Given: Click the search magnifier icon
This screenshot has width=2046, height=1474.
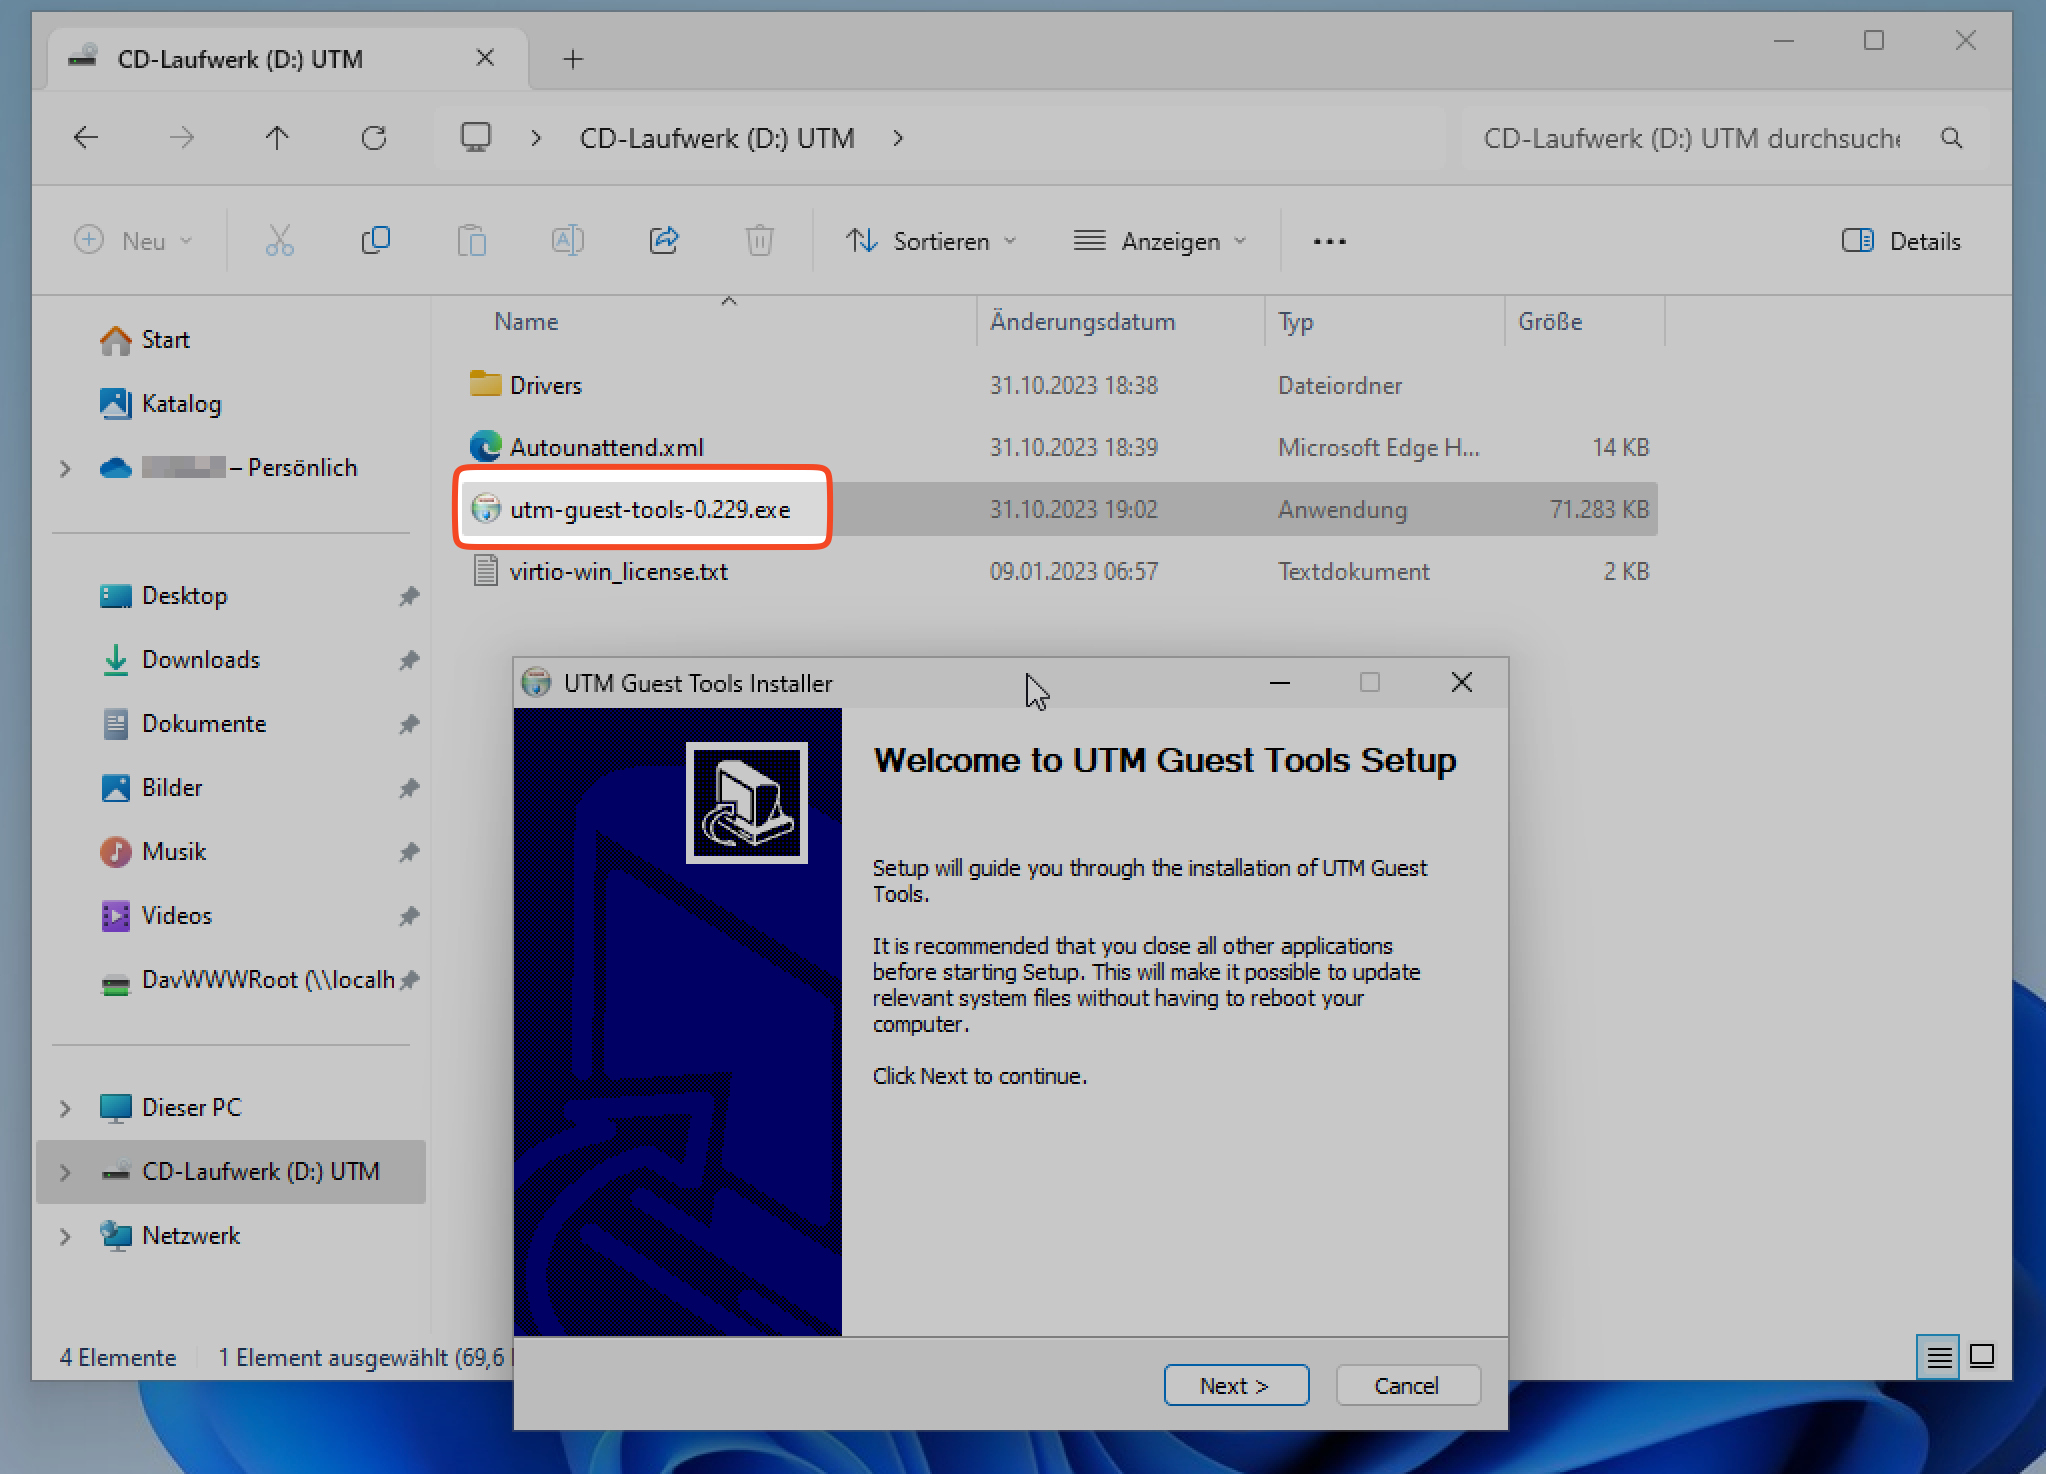Looking at the screenshot, I should (x=1951, y=138).
